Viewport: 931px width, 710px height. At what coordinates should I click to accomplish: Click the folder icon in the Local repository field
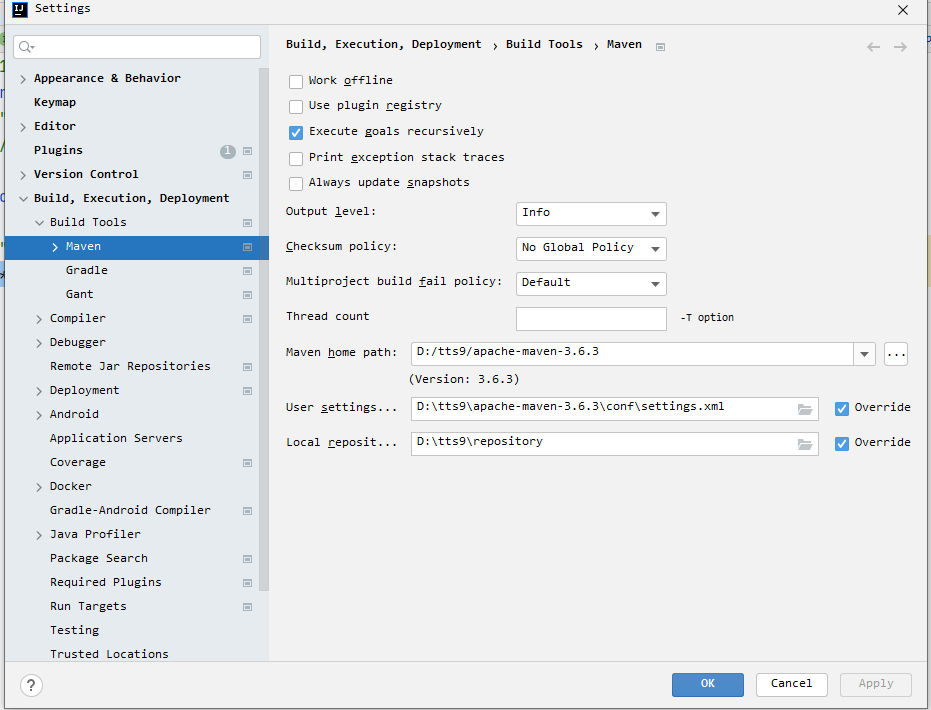click(x=805, y=444)
